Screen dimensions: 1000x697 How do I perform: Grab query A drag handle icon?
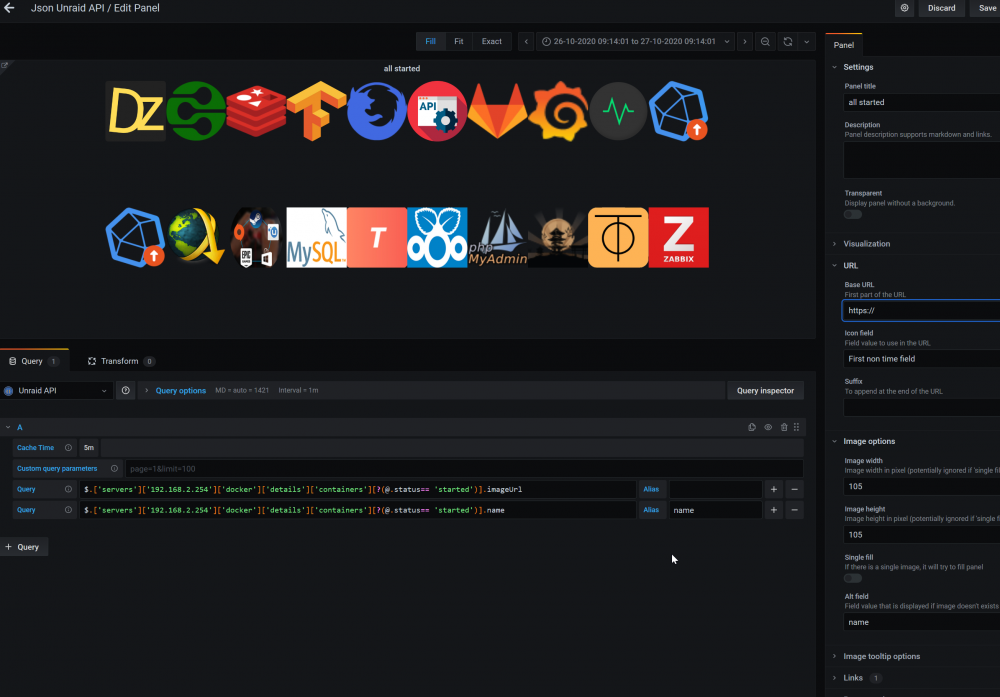[x=797, y=427]
